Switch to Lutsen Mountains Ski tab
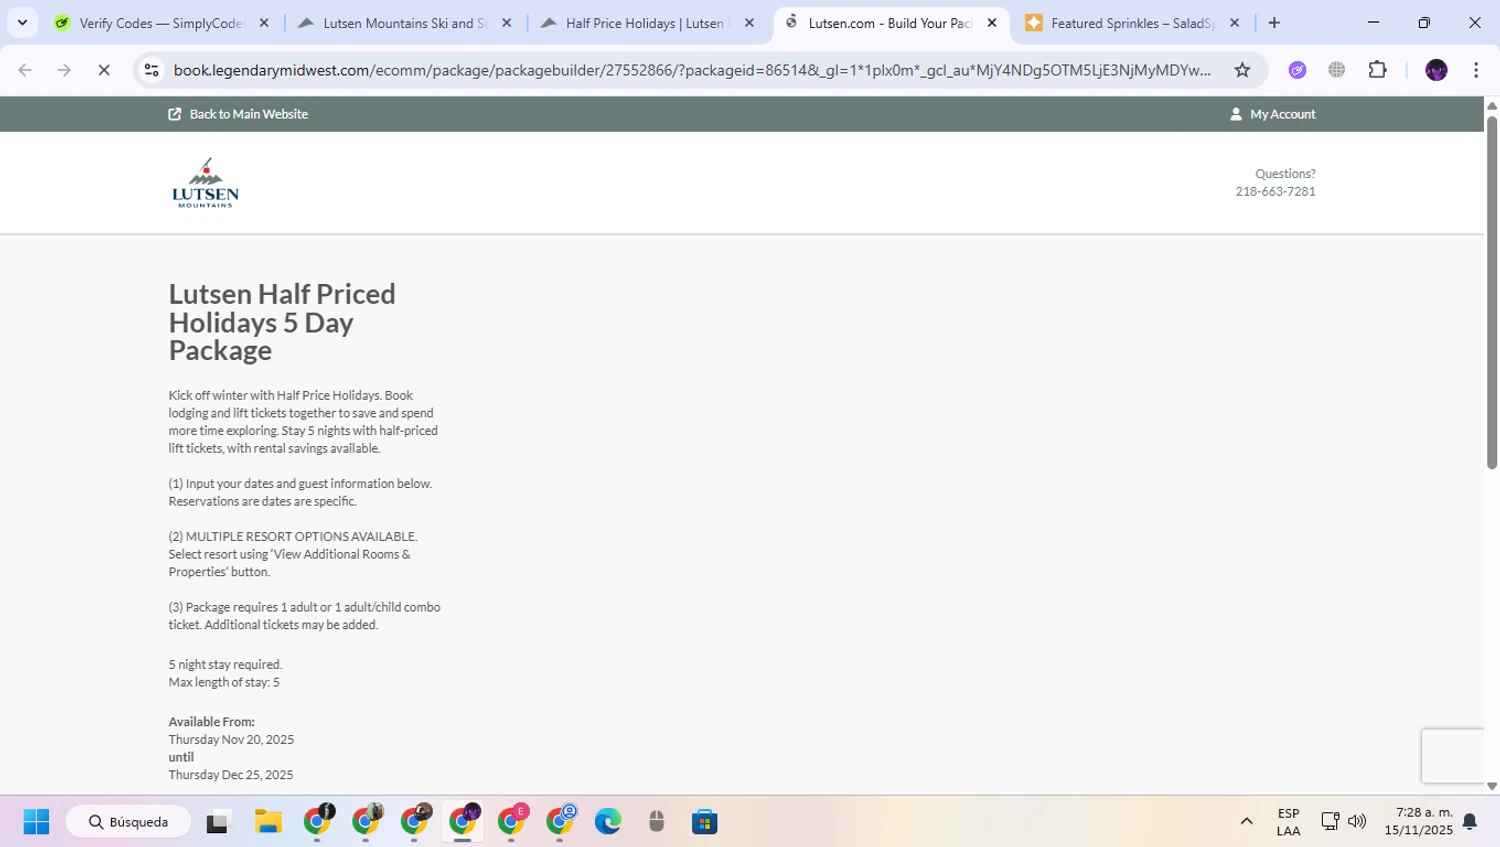This screenshot has width=1500, height=847. tap(405, 22)
